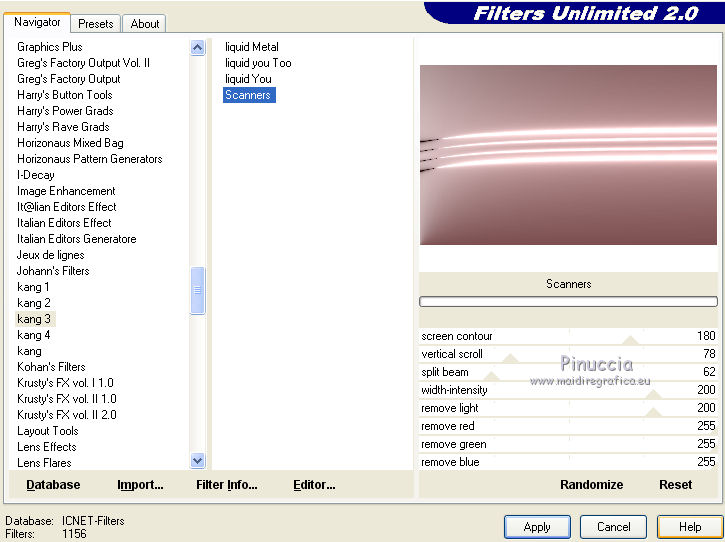
Task: Switch to the Presets tab
Action: (96, 24)
